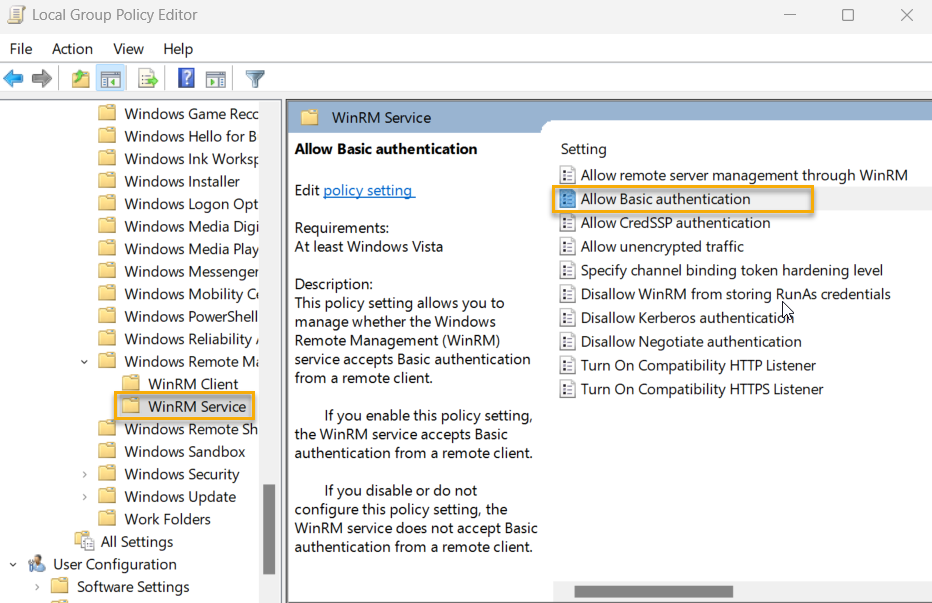Select the Windows PowerShell folder icon
932x603 pixels.
(x=107, y=316)
